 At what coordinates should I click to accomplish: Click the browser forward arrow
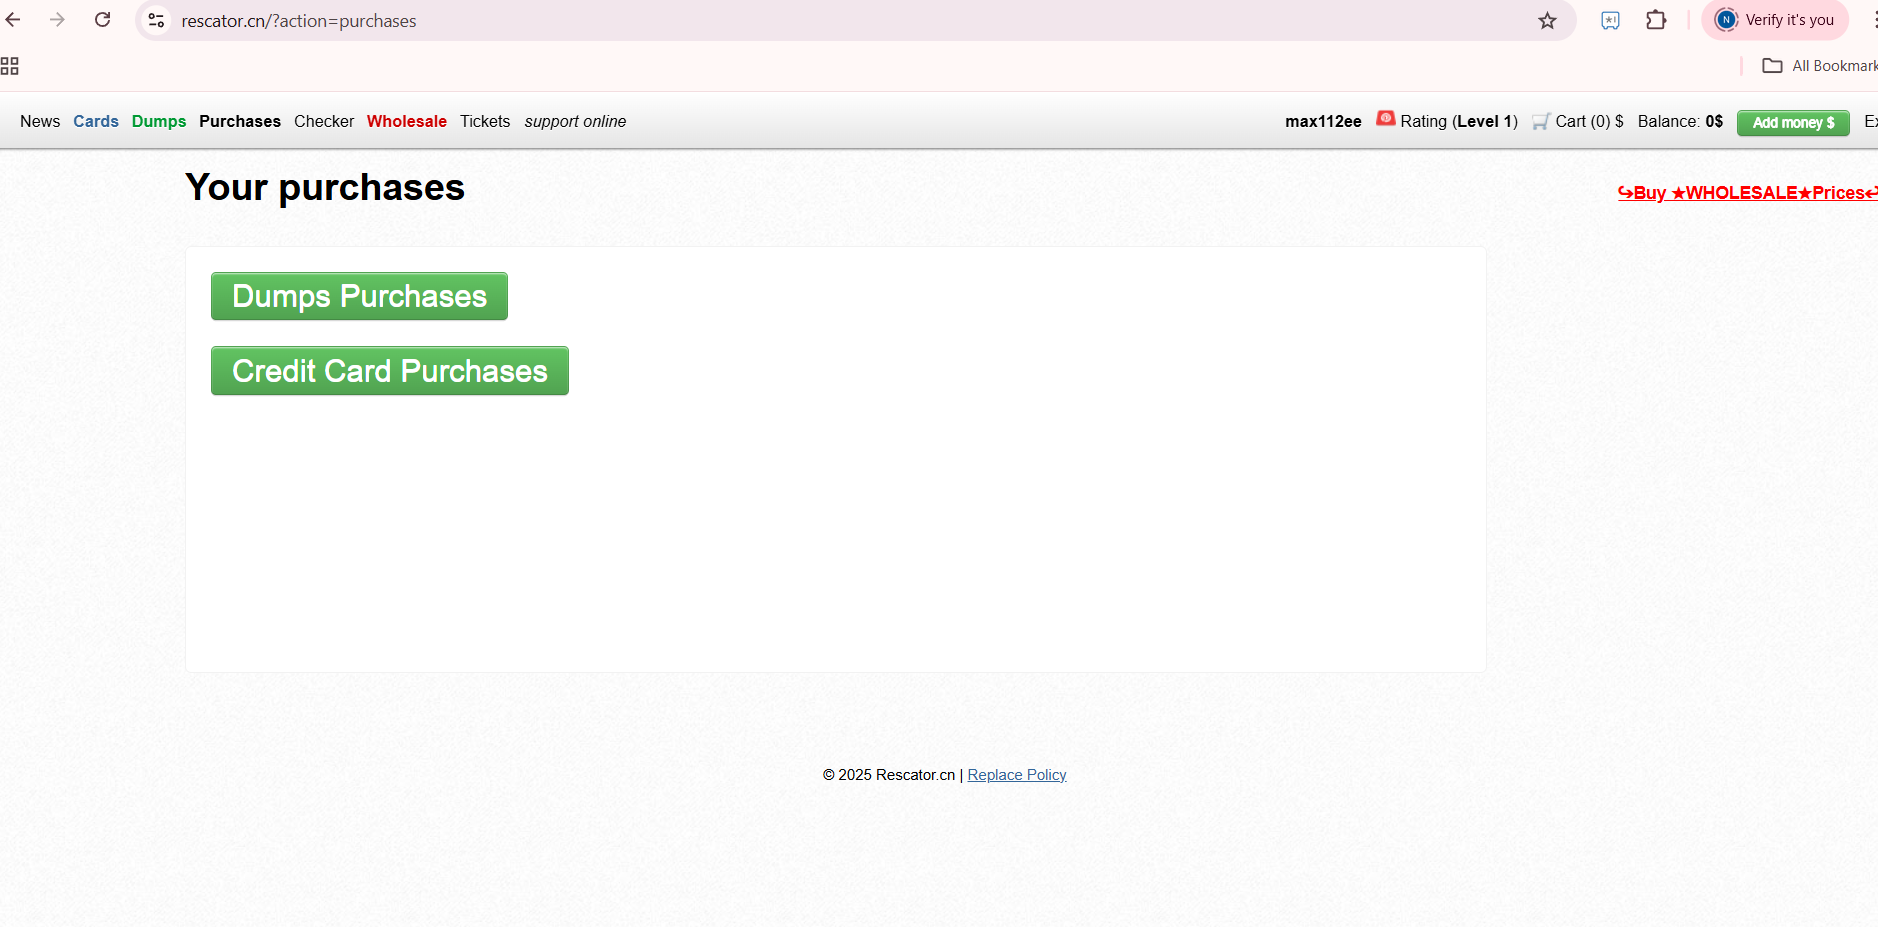(x=57, y=20)
